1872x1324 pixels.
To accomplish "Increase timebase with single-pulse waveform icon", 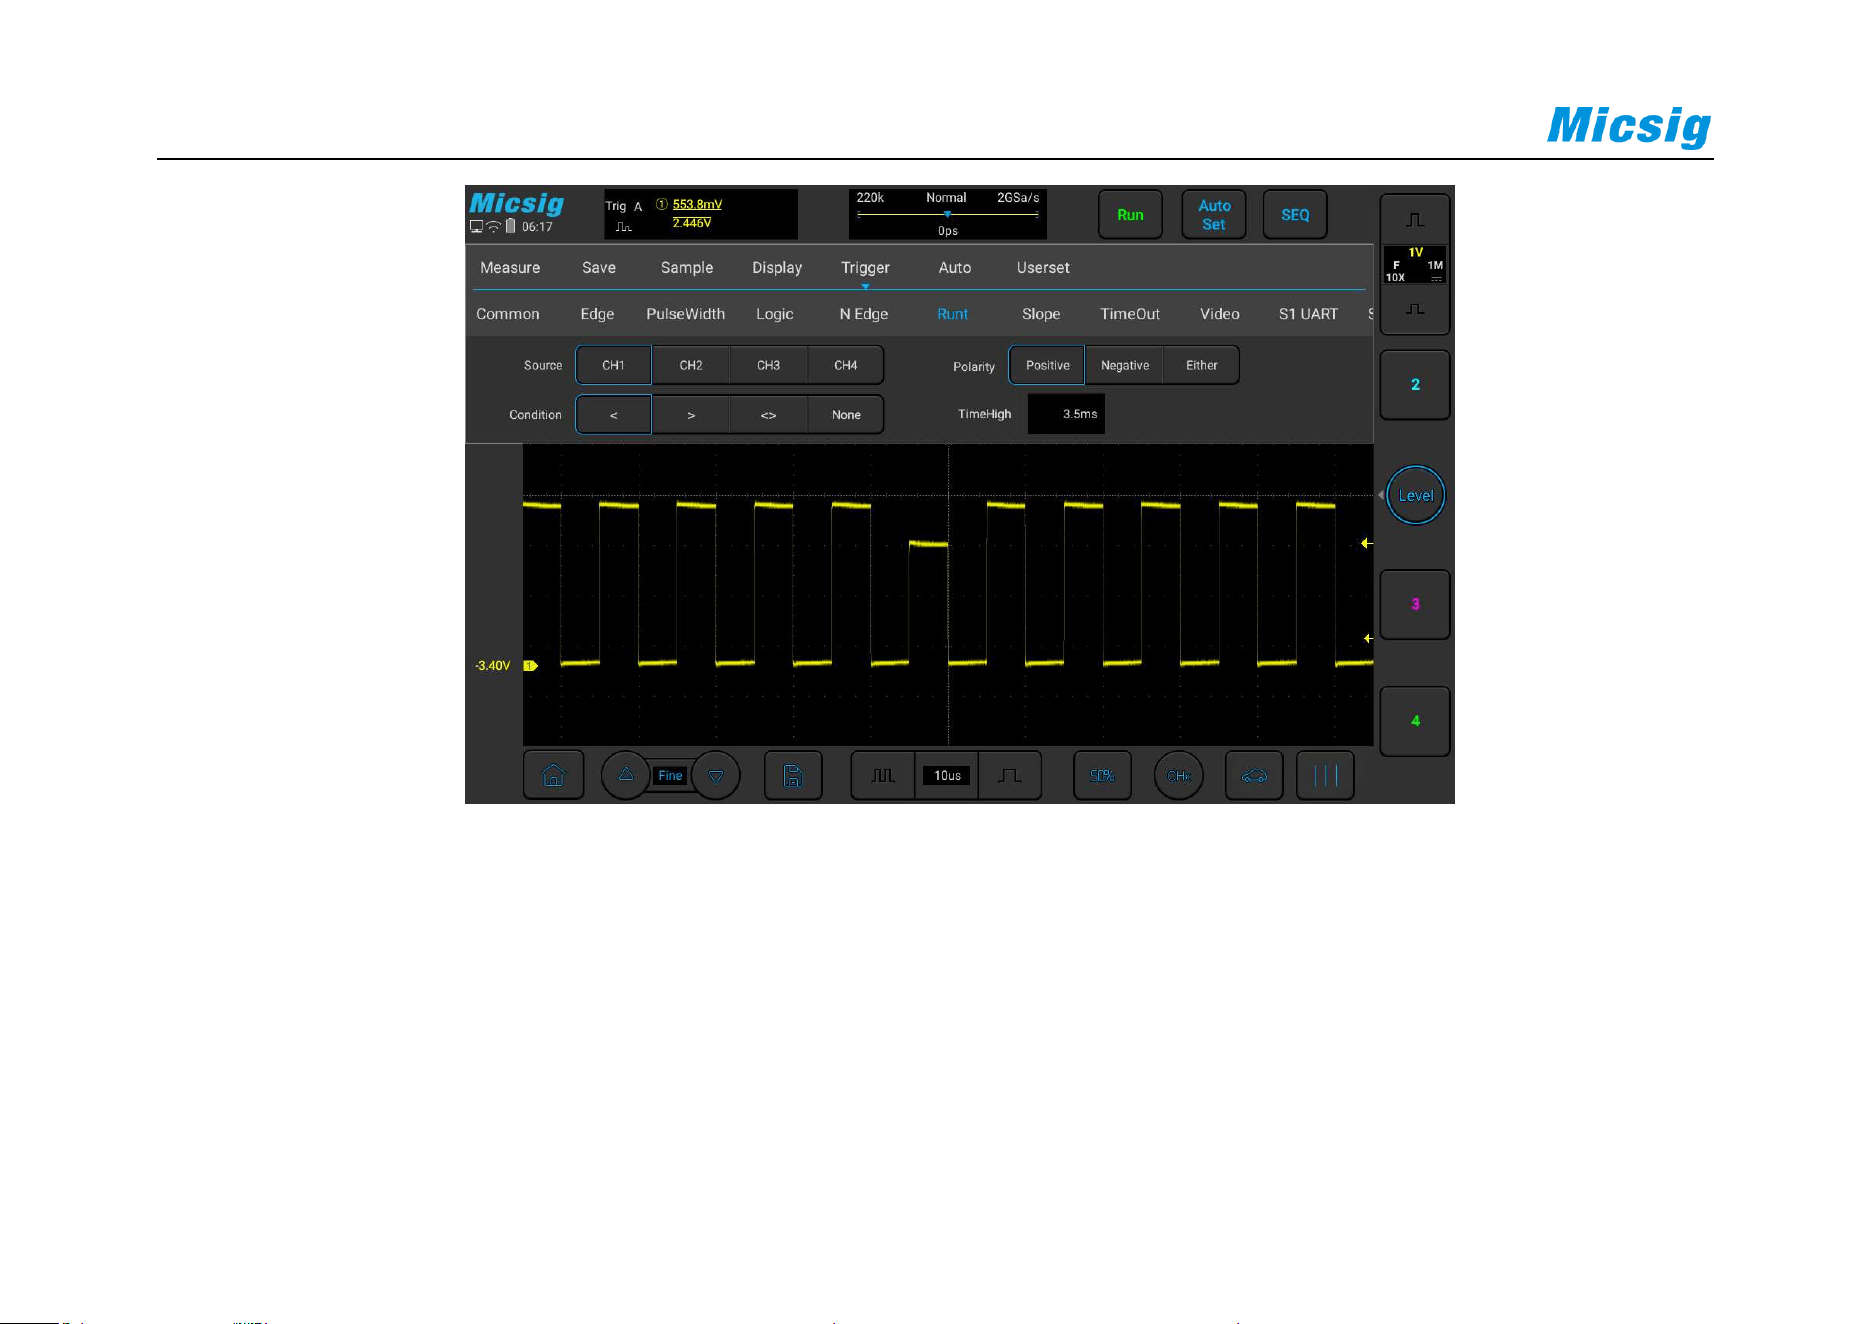I will click(1010, 775).
